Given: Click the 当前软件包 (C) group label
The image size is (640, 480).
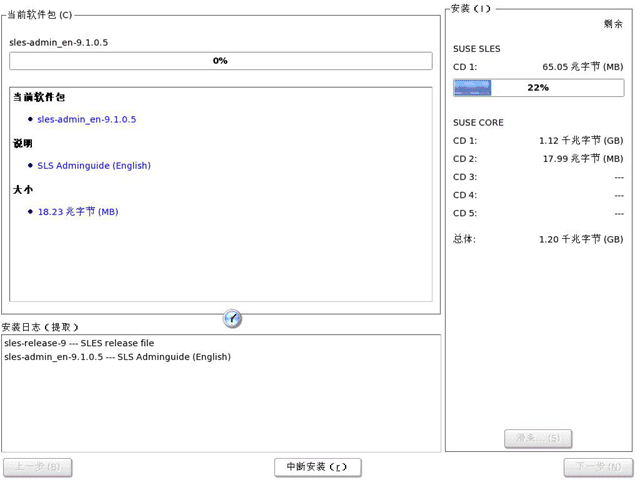Looking at the screenshot, I should coord(40,15).
